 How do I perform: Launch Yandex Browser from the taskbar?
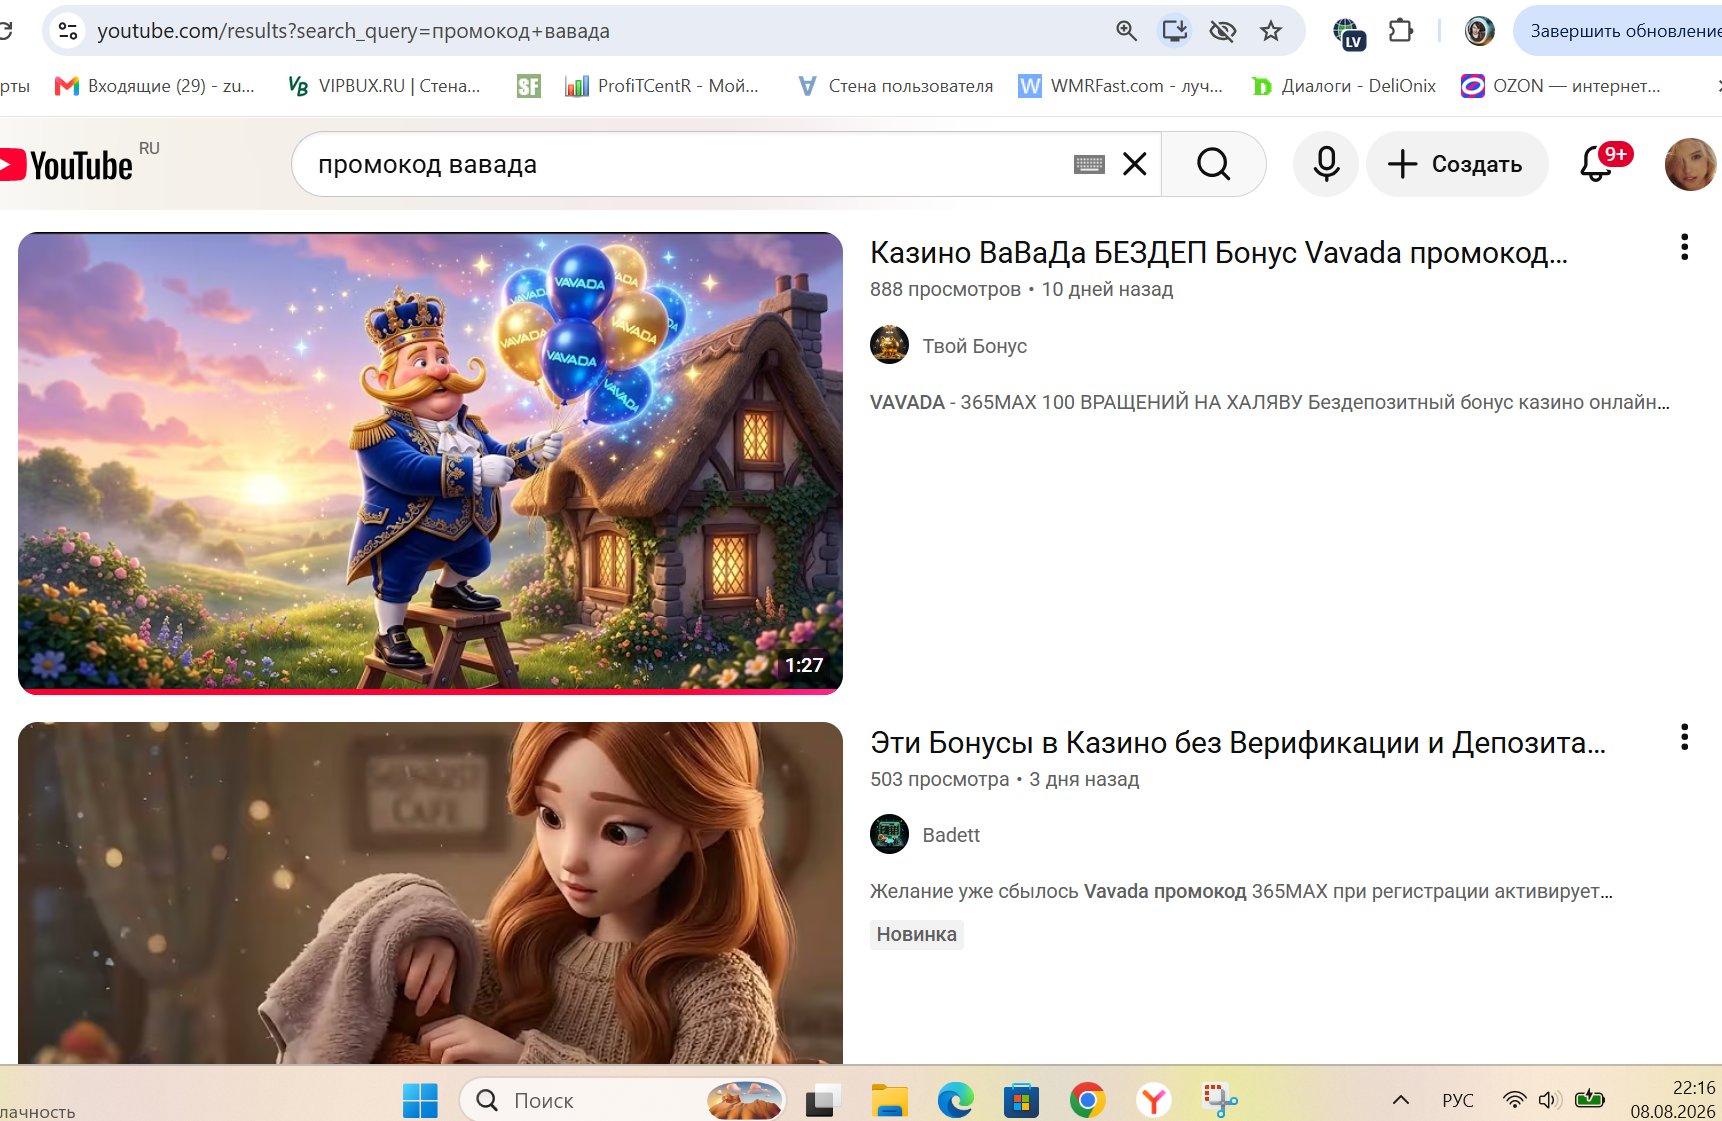(1154, 1101)
